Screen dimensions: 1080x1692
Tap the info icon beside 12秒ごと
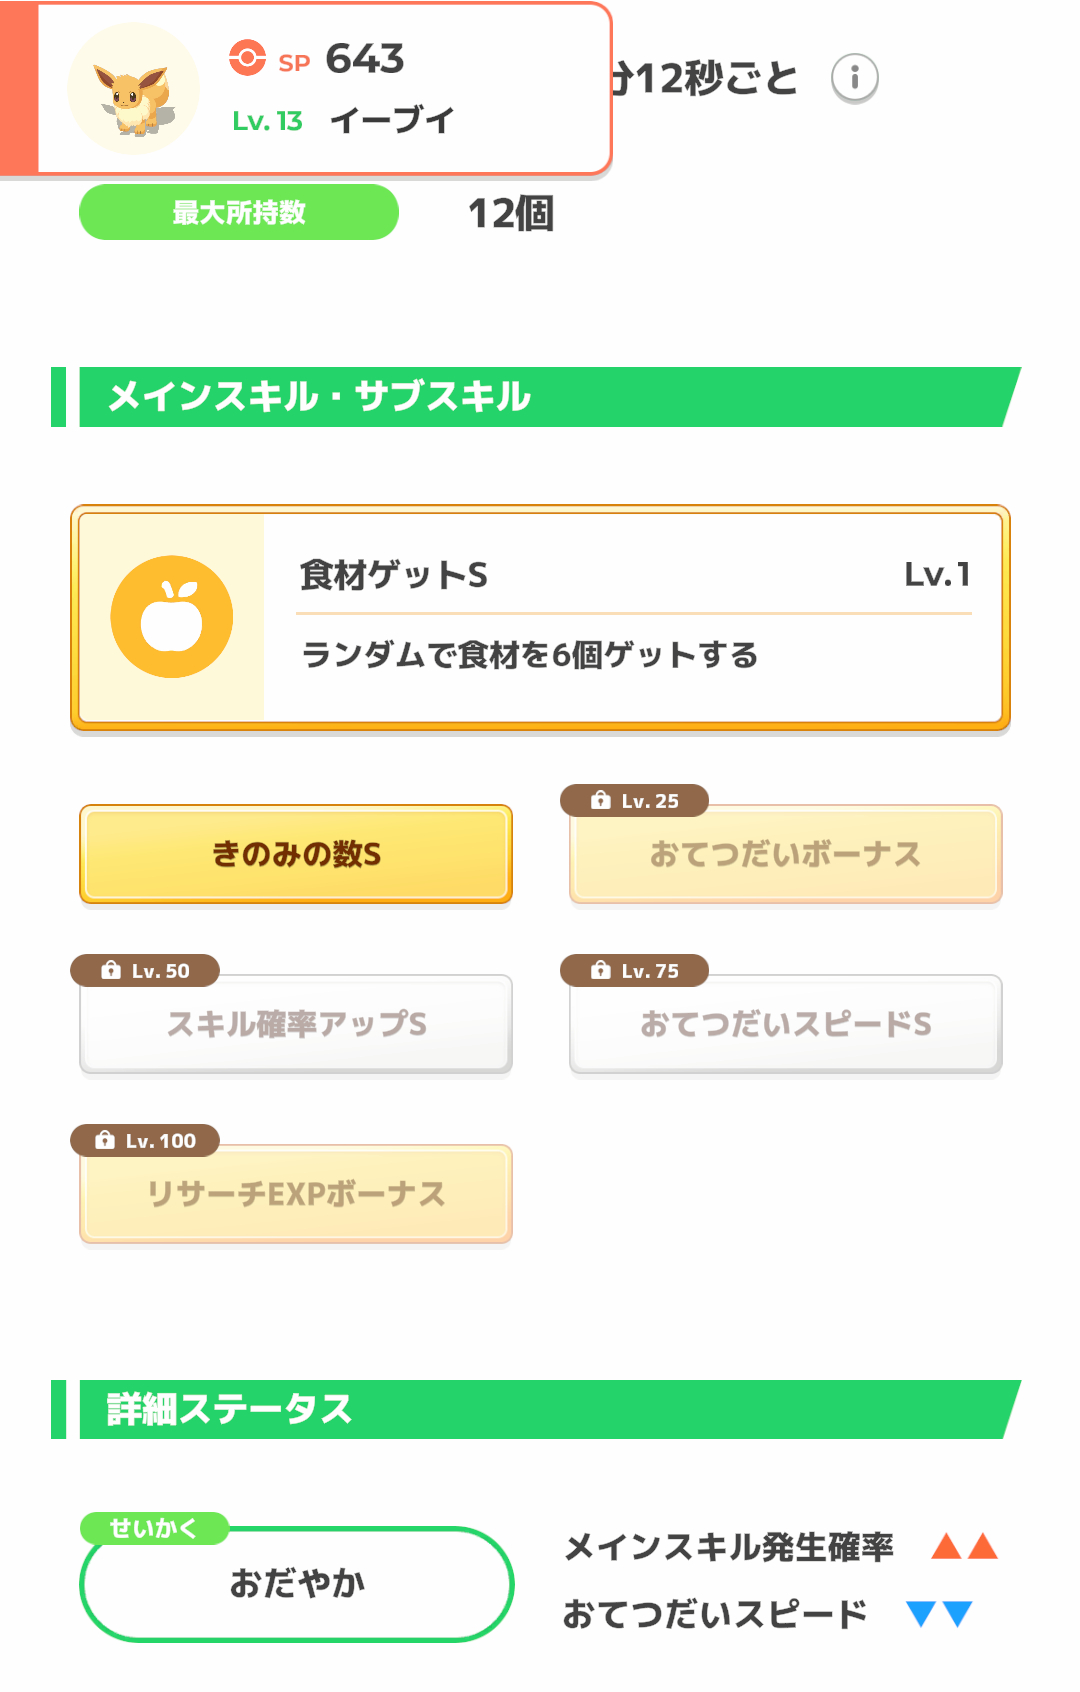(x=855, y=78)
